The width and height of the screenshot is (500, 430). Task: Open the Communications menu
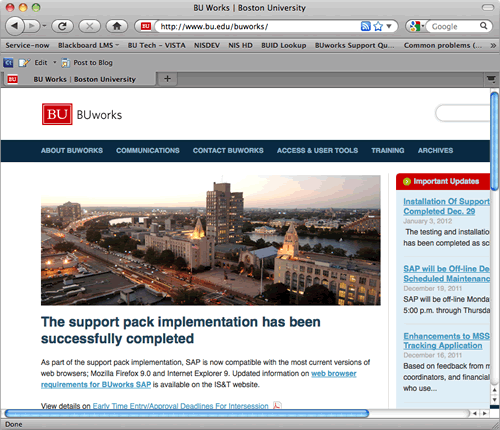(148, 151)
